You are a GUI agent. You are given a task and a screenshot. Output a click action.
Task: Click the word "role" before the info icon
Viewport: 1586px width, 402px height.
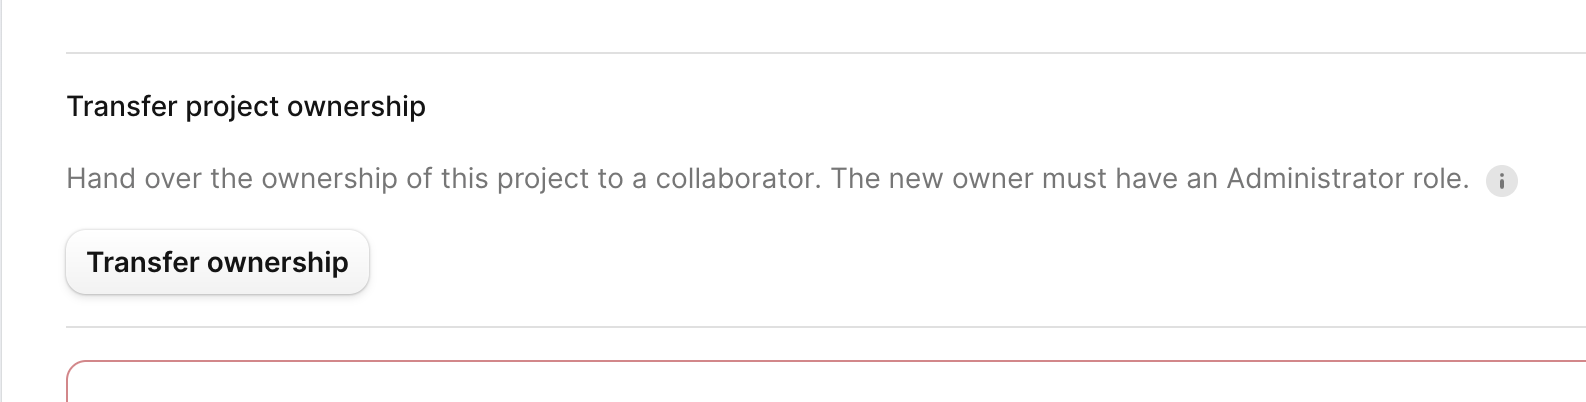point(1438,178)
